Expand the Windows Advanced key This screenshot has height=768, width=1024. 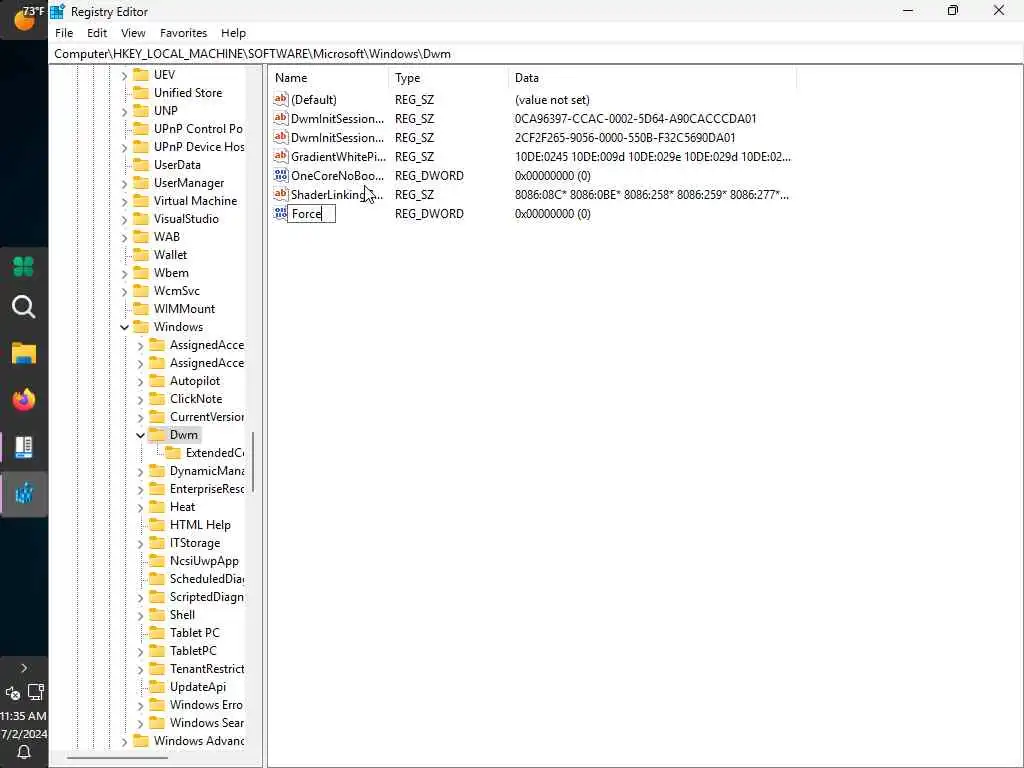(x=124, y=741)
